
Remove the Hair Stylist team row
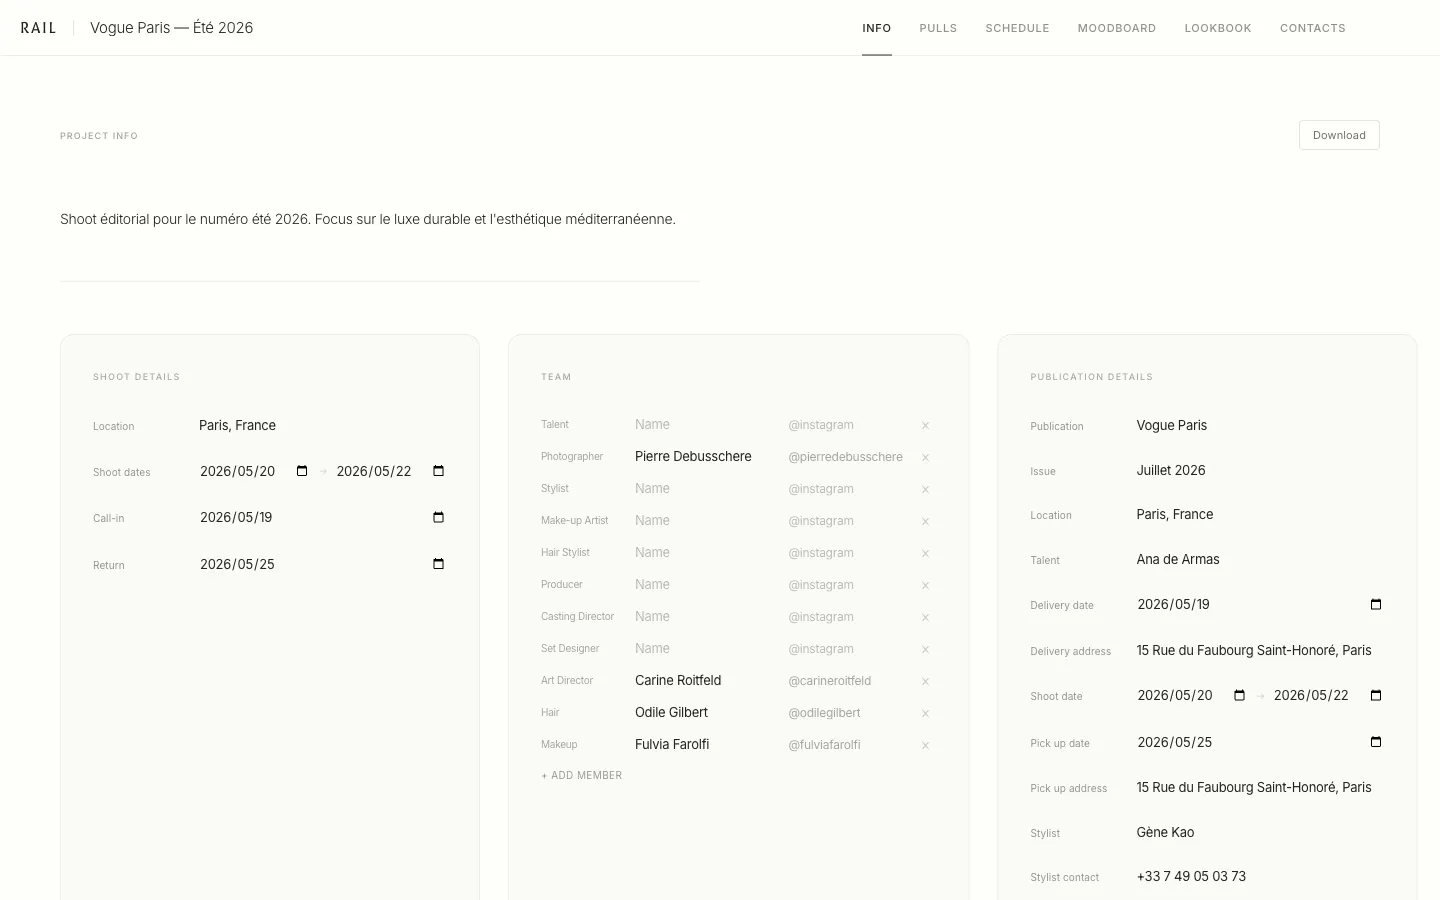(x=925, y=553)
